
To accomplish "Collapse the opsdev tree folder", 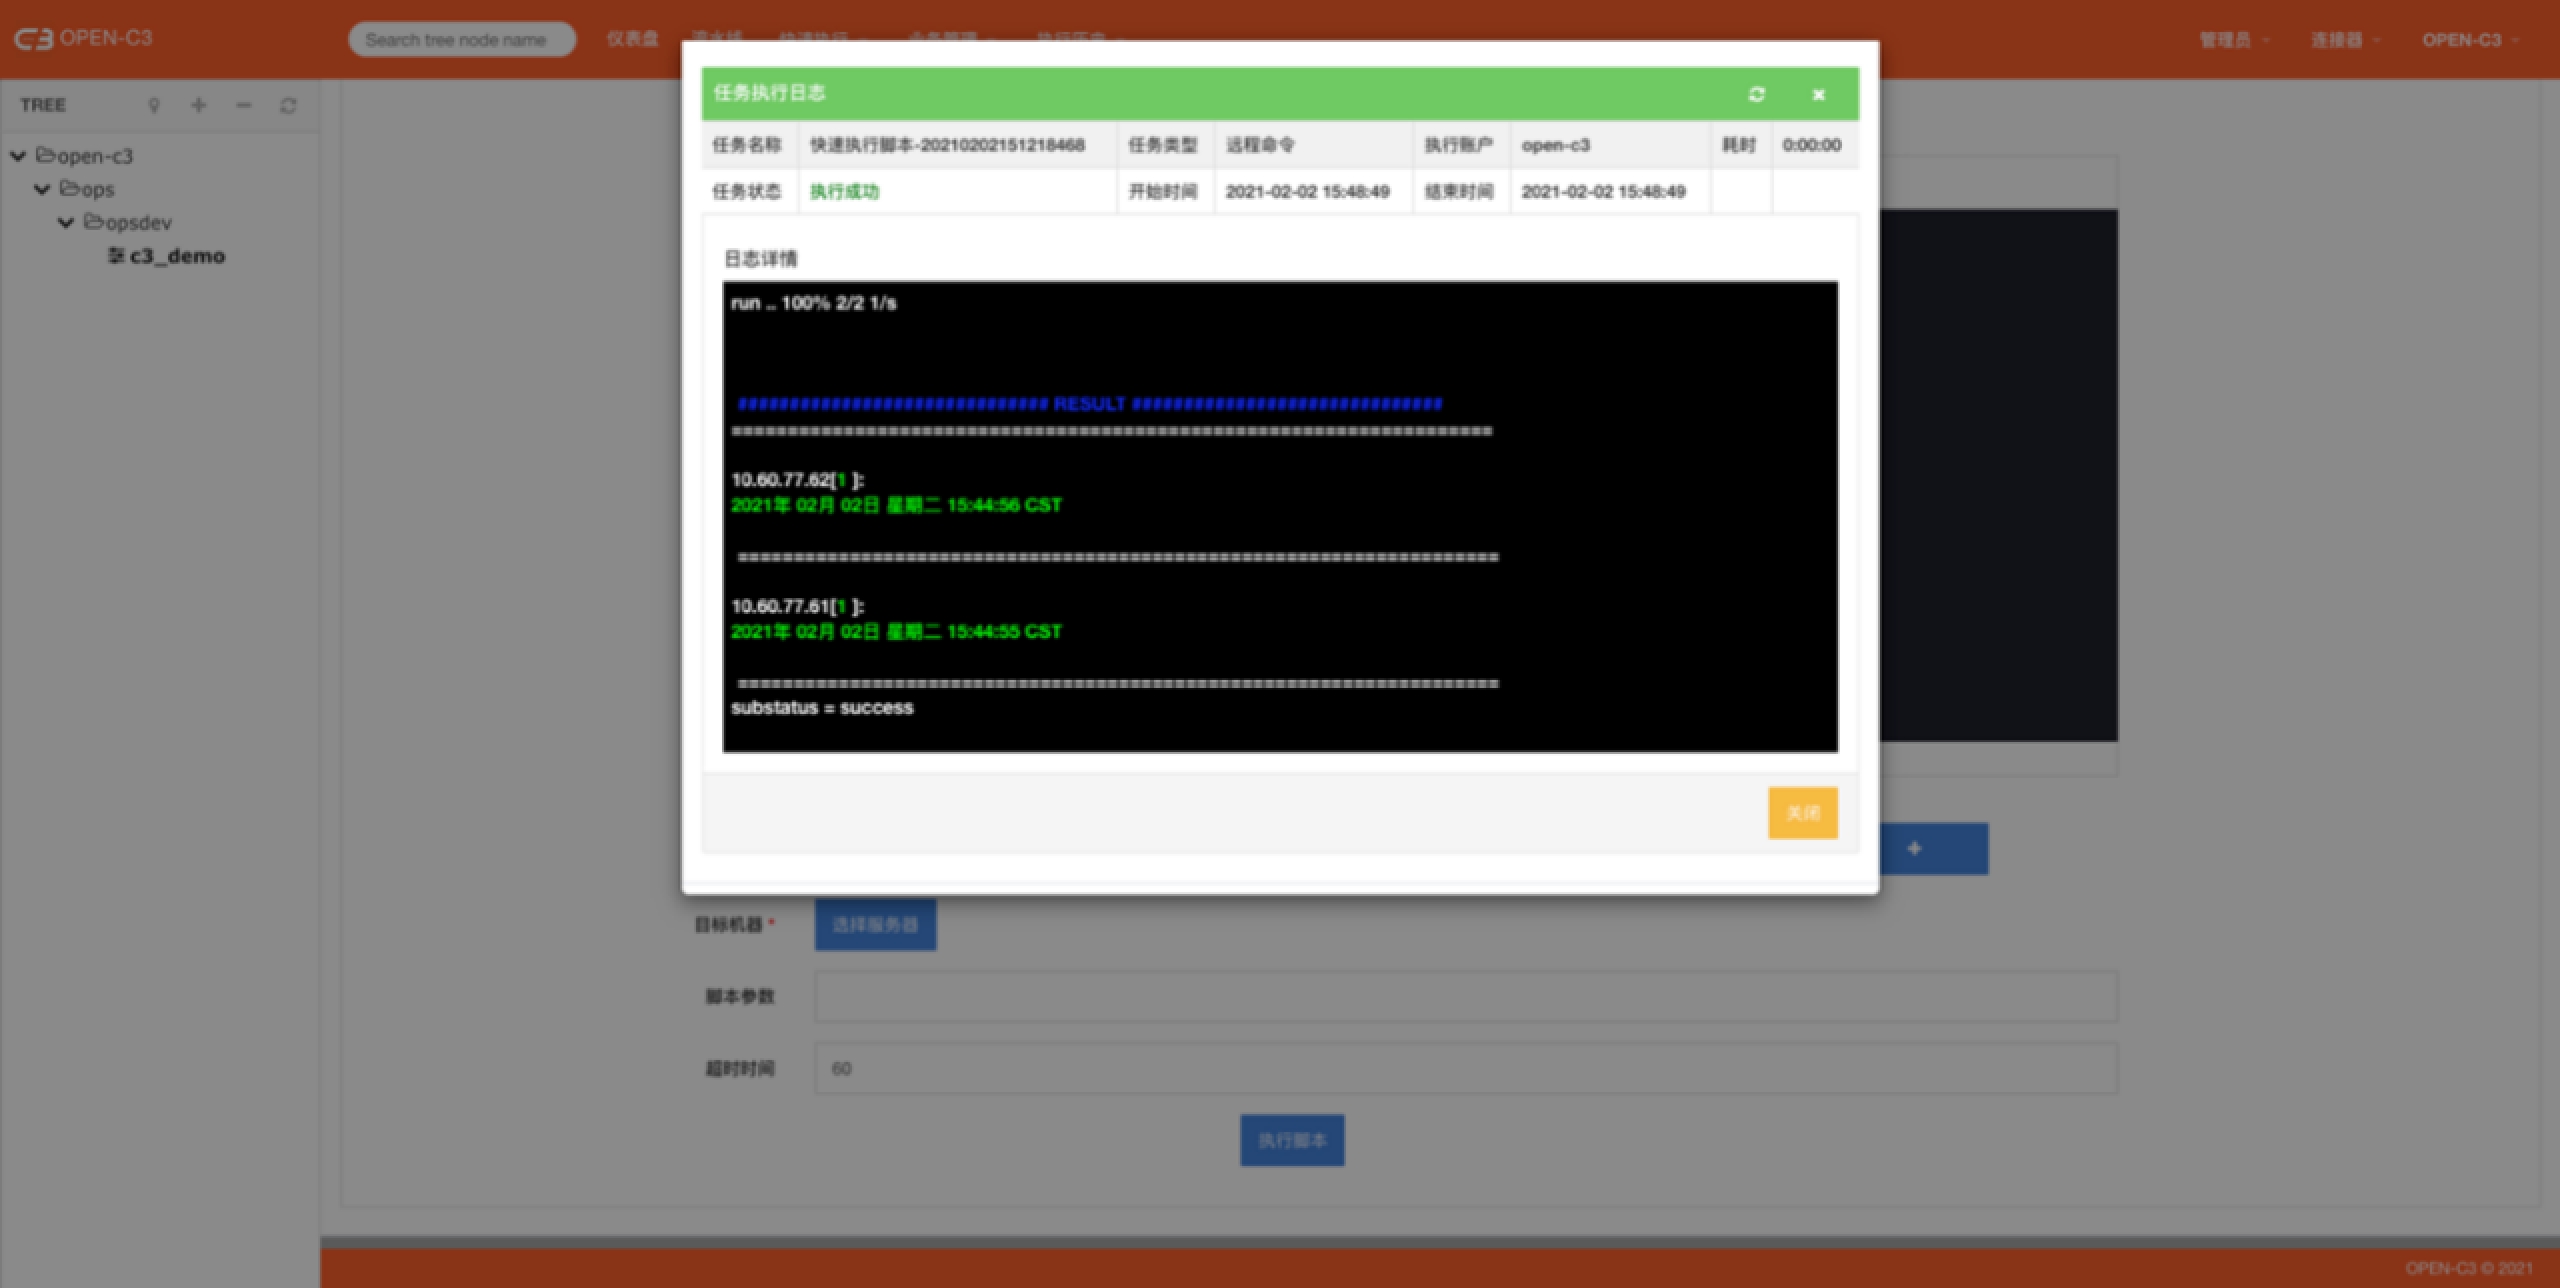I will tap(66, 222).
